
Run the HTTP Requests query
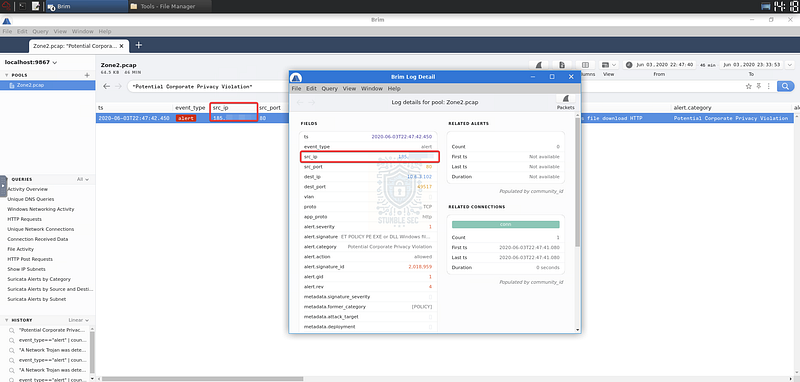click(24, 219)
